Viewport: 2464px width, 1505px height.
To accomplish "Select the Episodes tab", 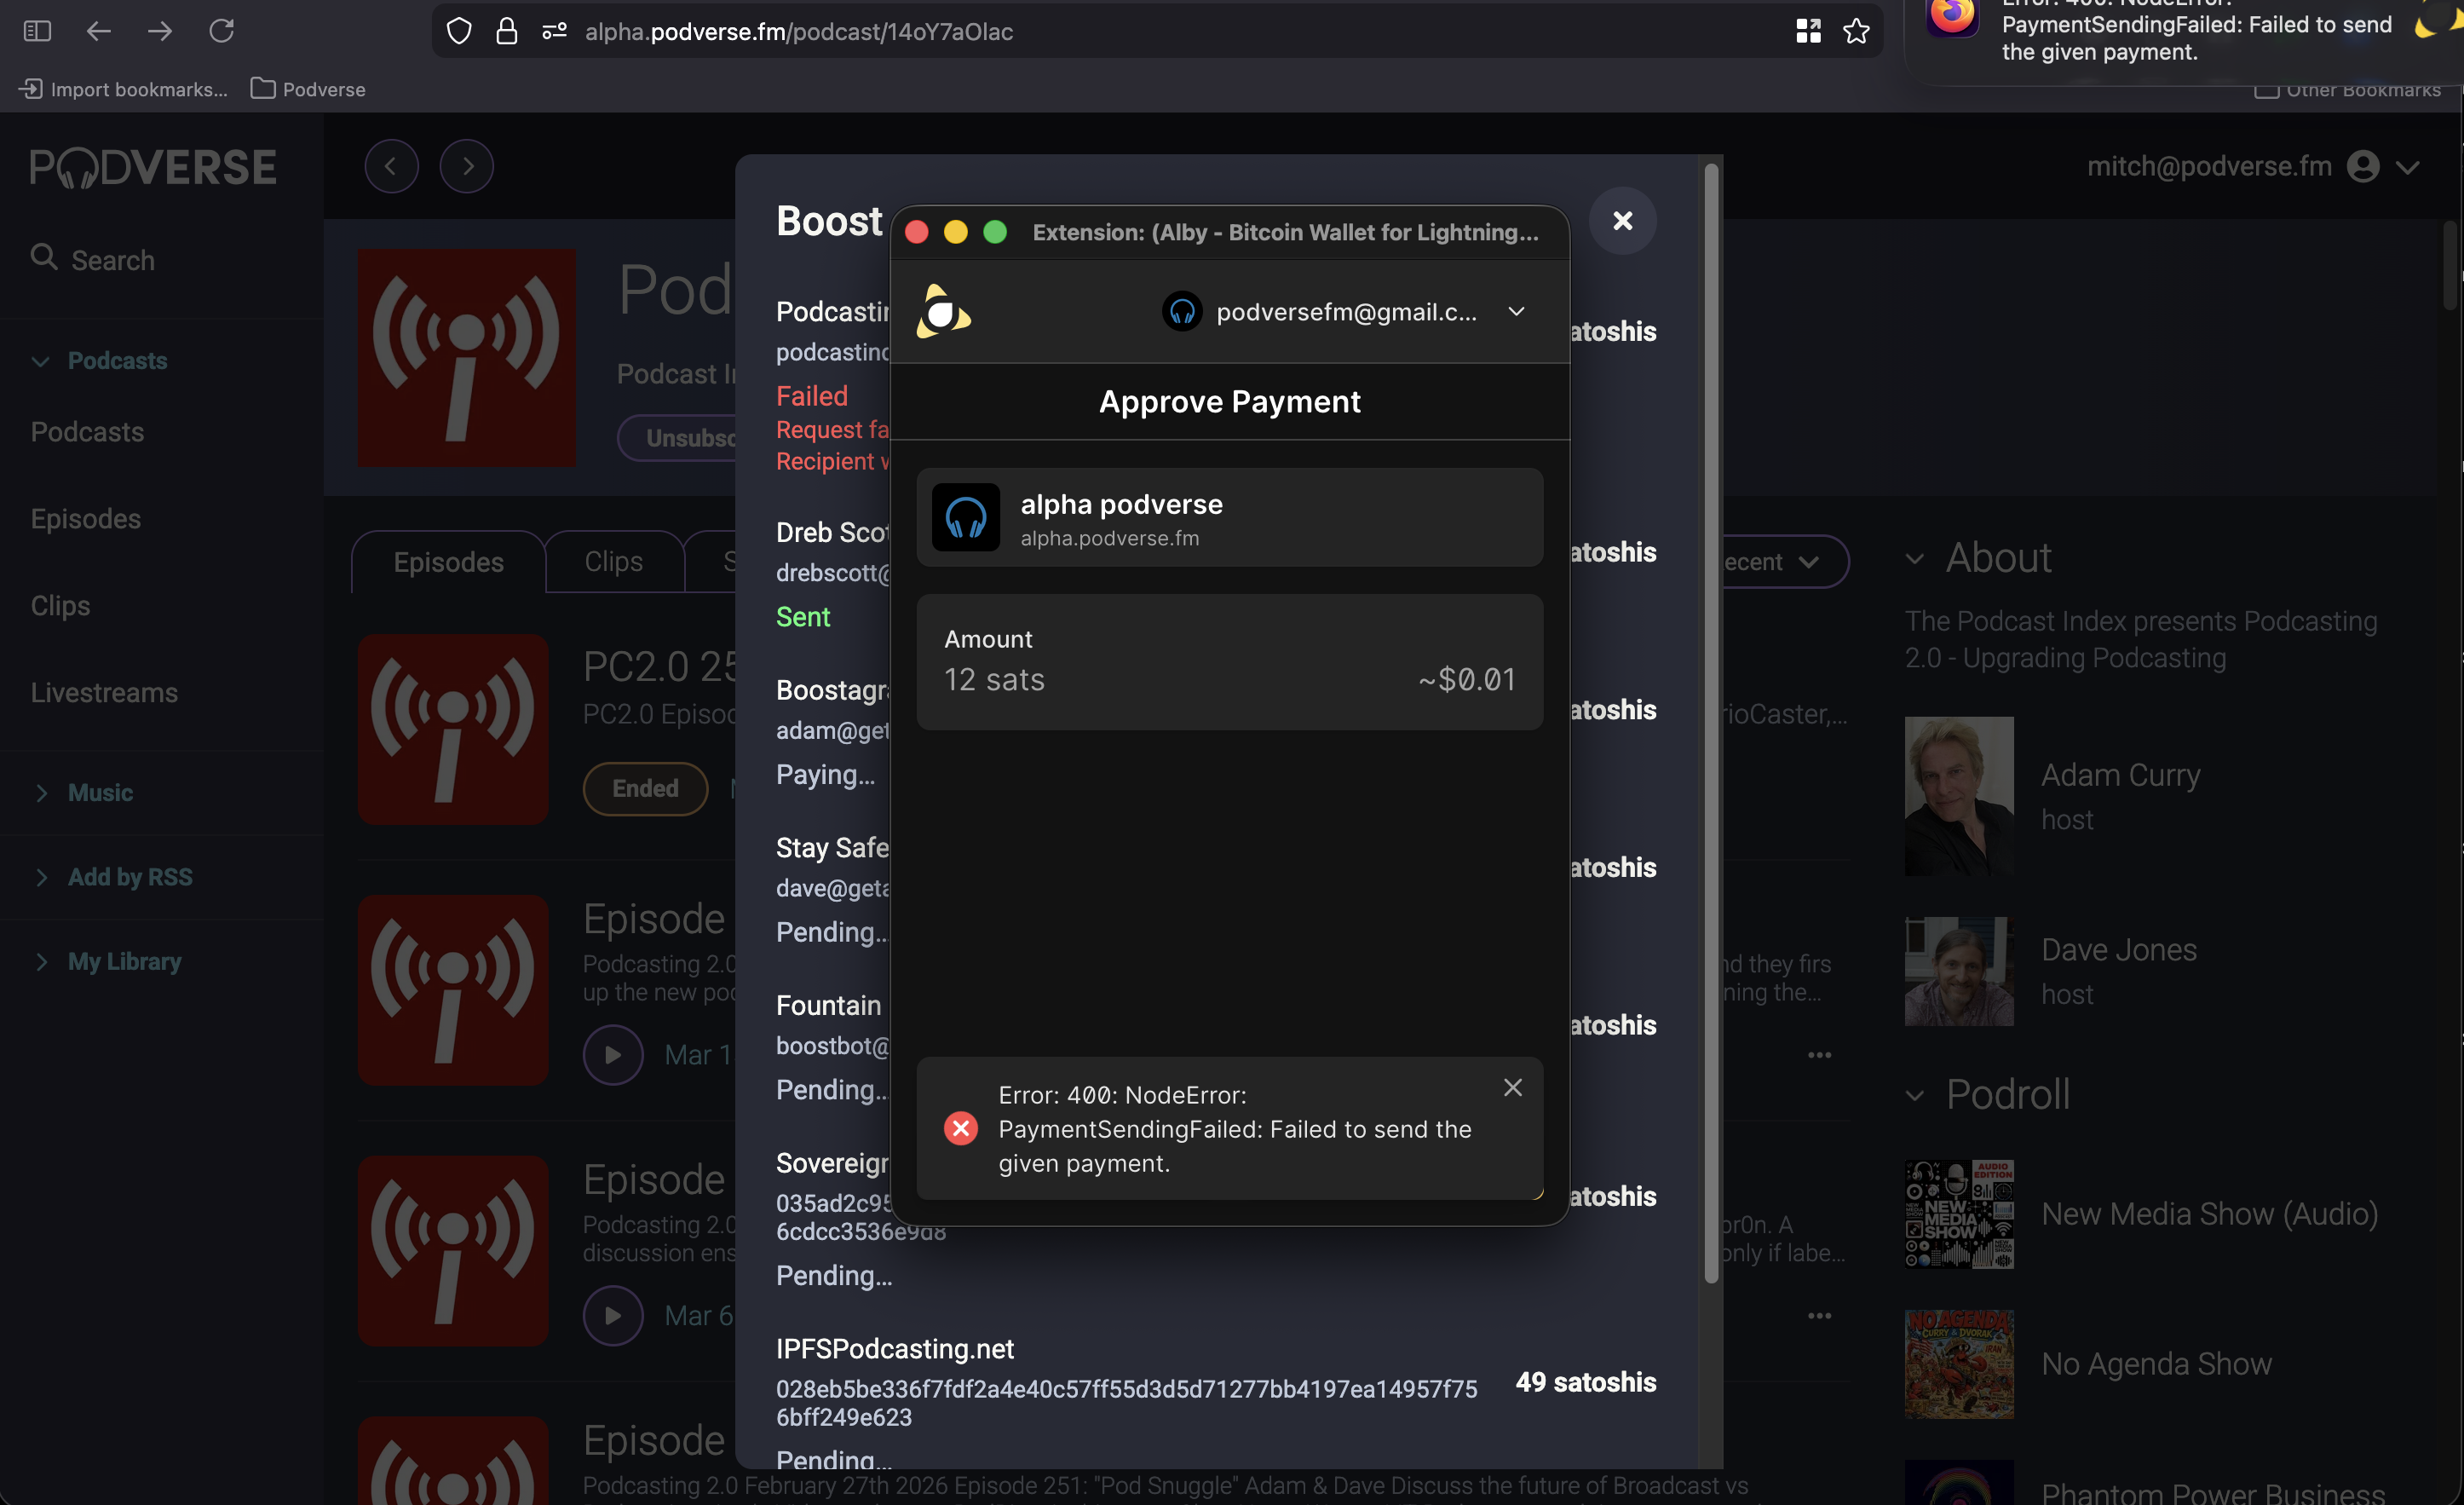I will coord(448,562).
